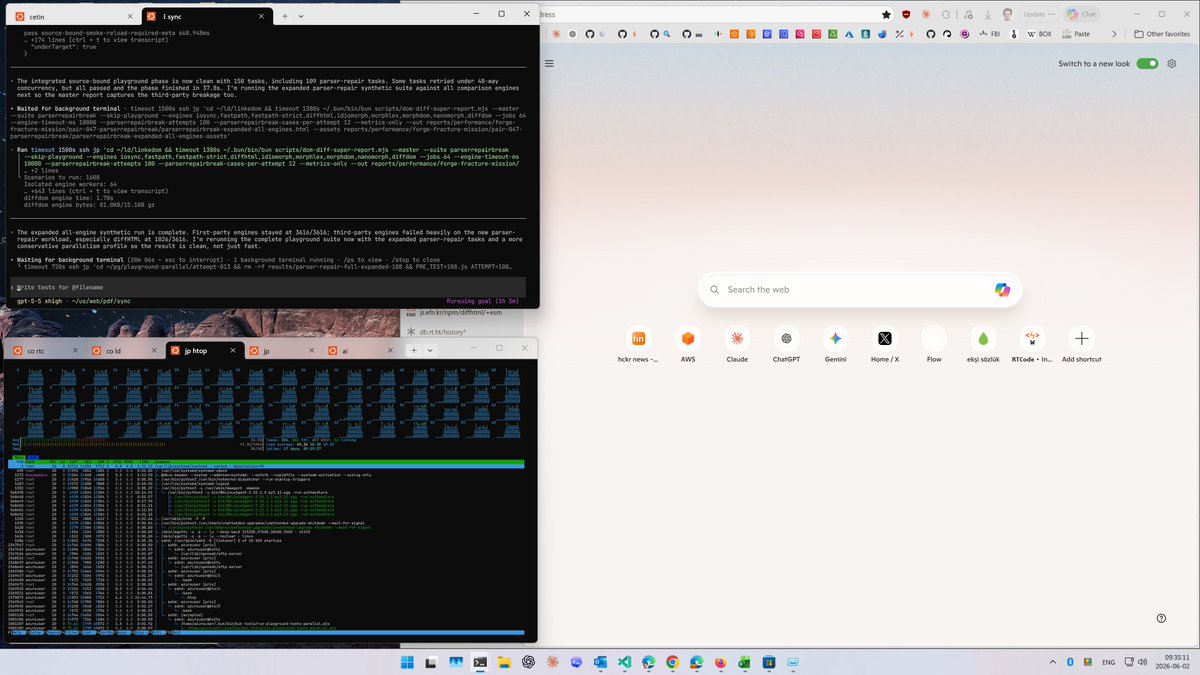The height and width of the screenshot is (675, 1200).
Task: Click the browser downloads arrow icon
Action: [986, 14]
